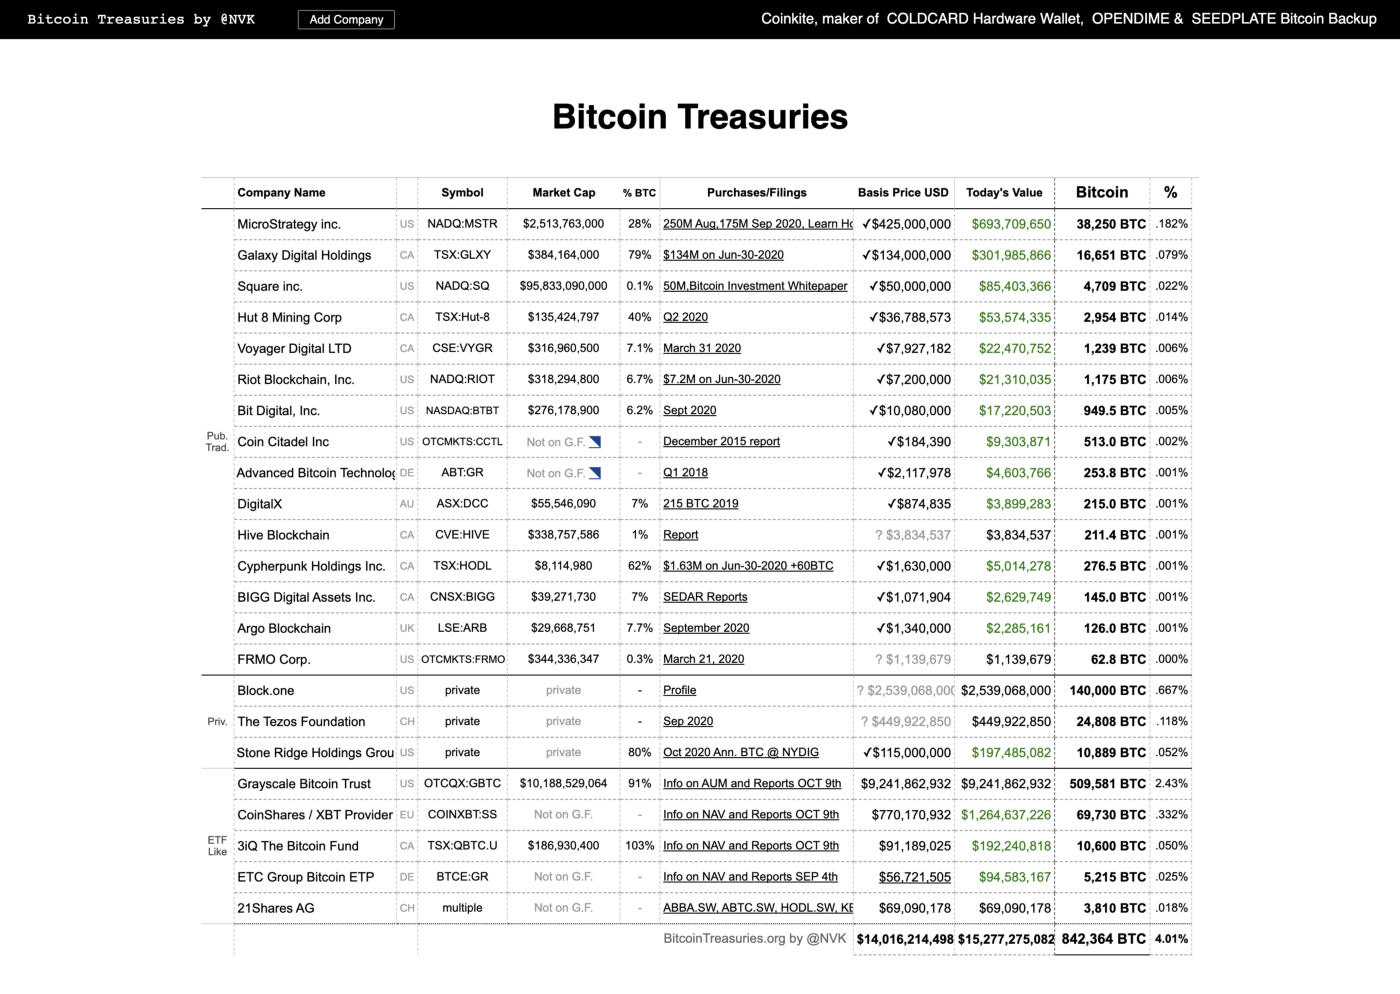1400x994 pixels.
Task: Select the Grayscale Bitcoin Trust company name
Action: [304, 783]
